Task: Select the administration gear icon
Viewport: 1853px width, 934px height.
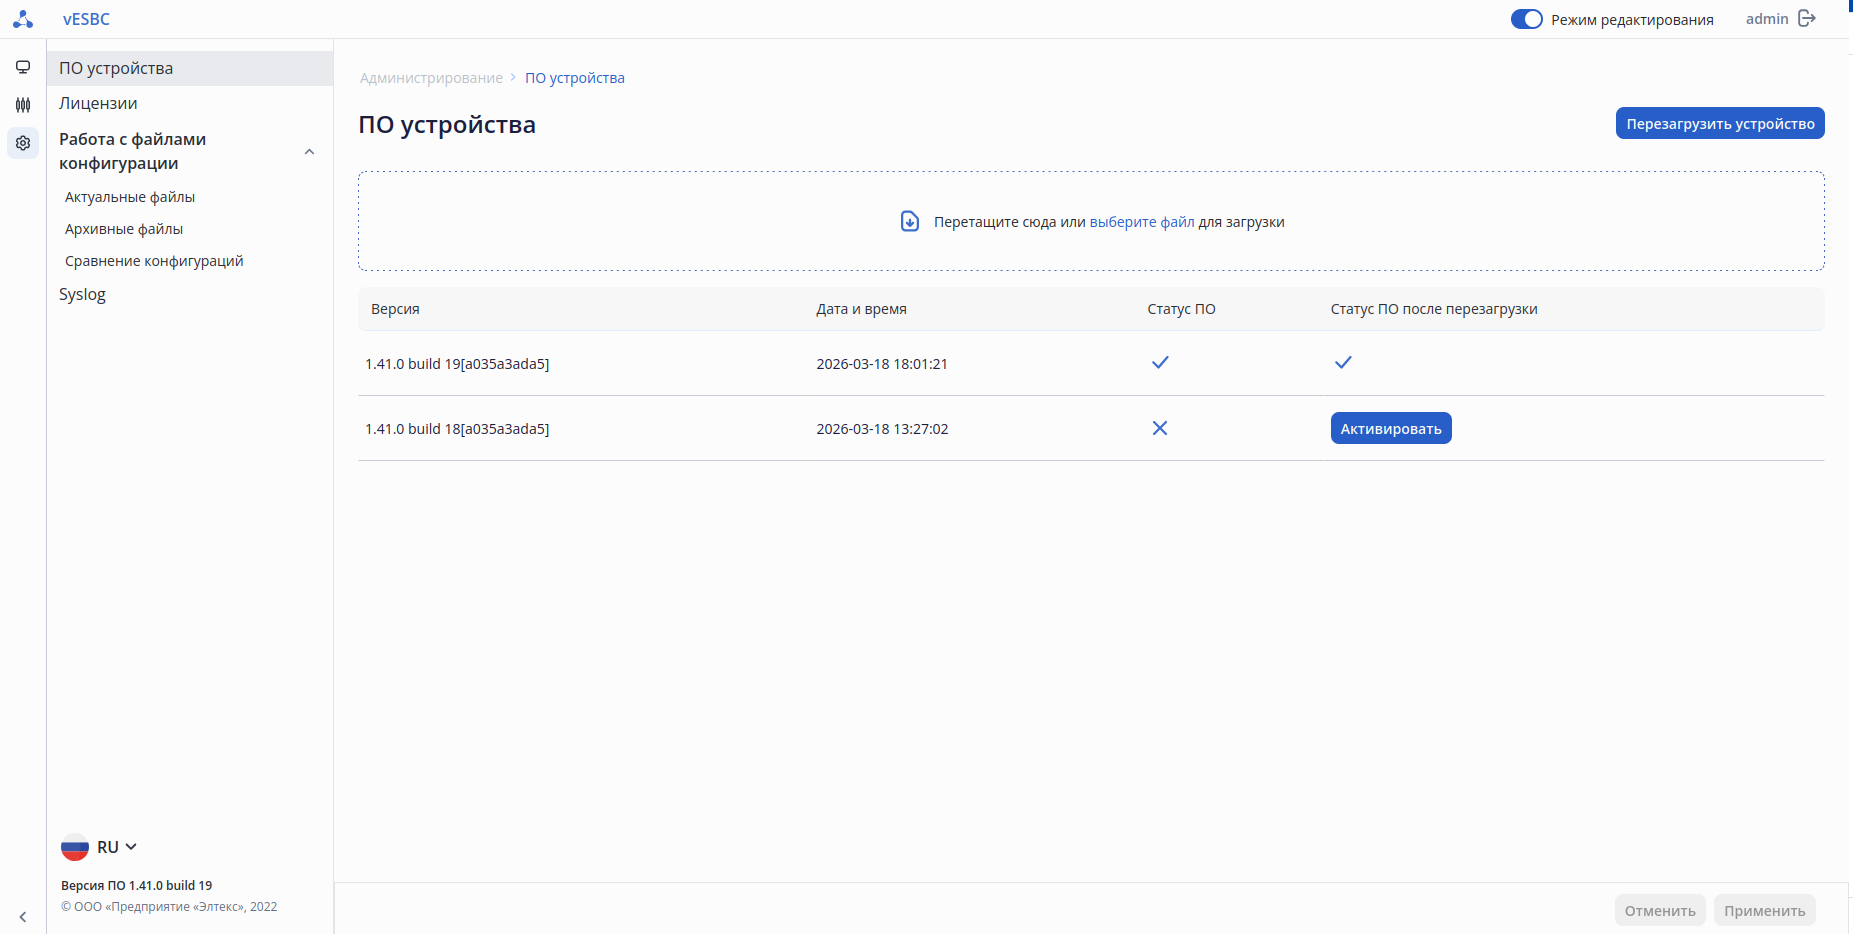Action: pos(23,143)
